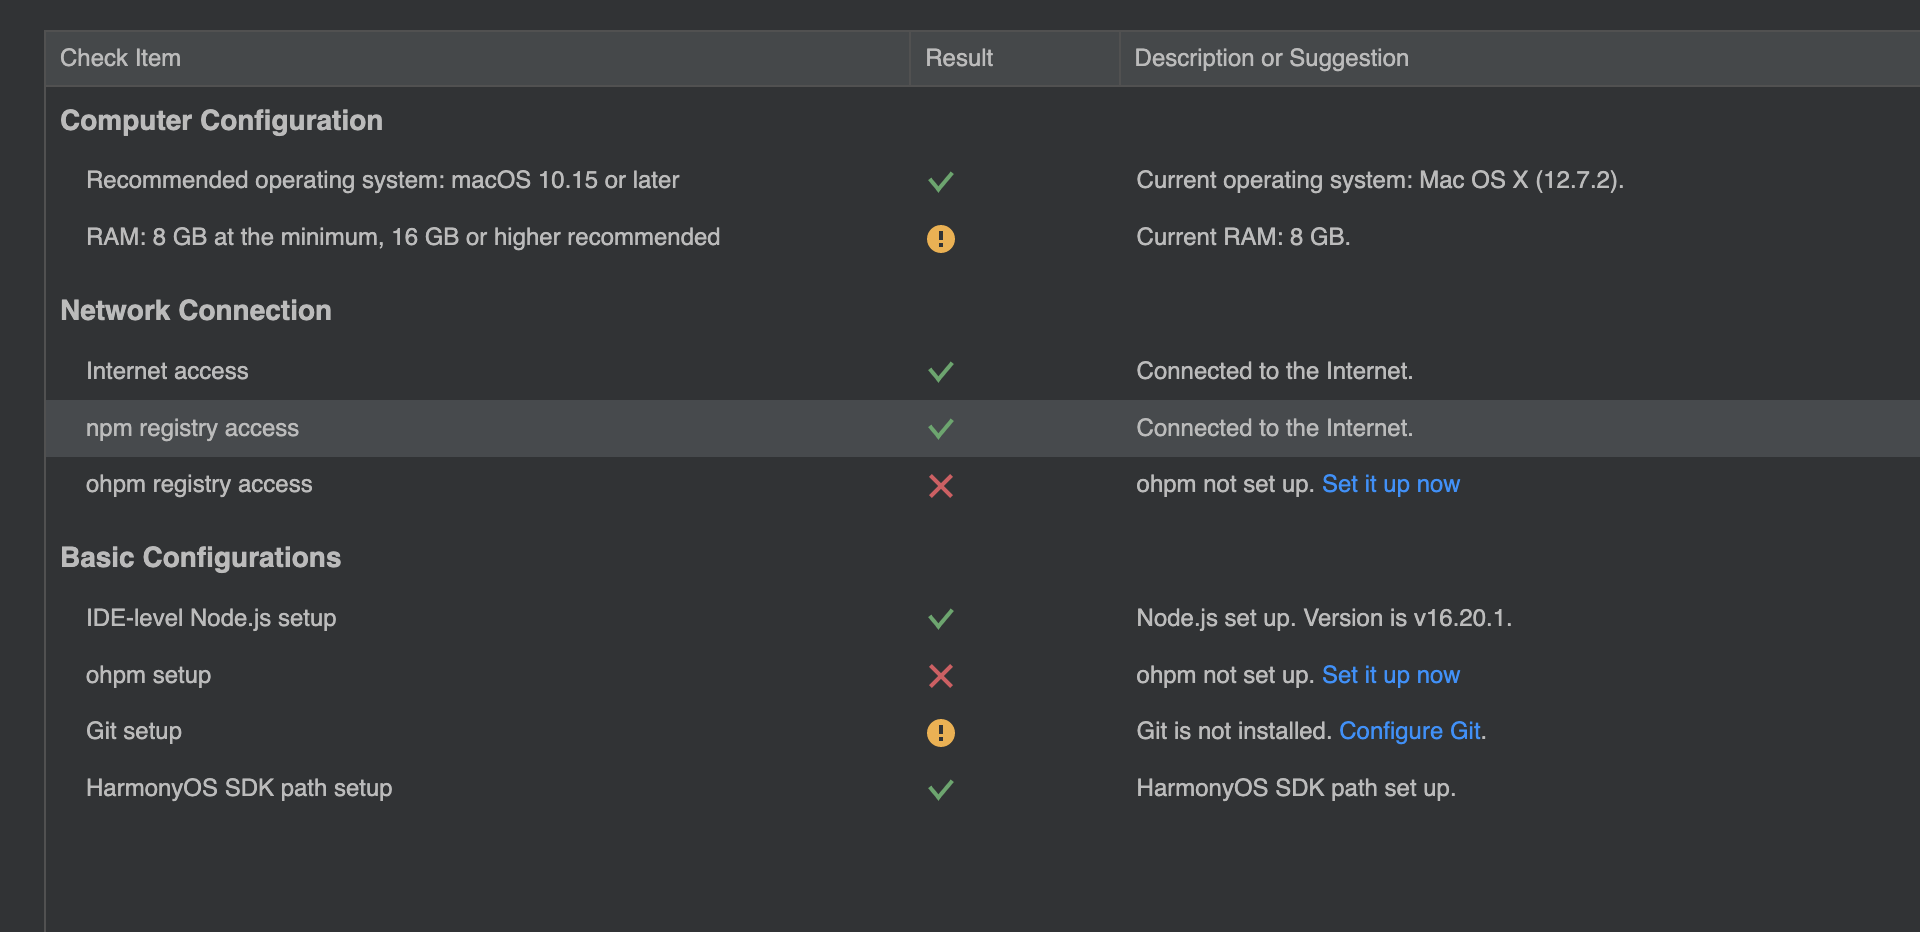Image resolution: width=1920 pixels, height=932 pixels.
Task: Click green checkmark for Node.js setup
Action: point(940,619)
